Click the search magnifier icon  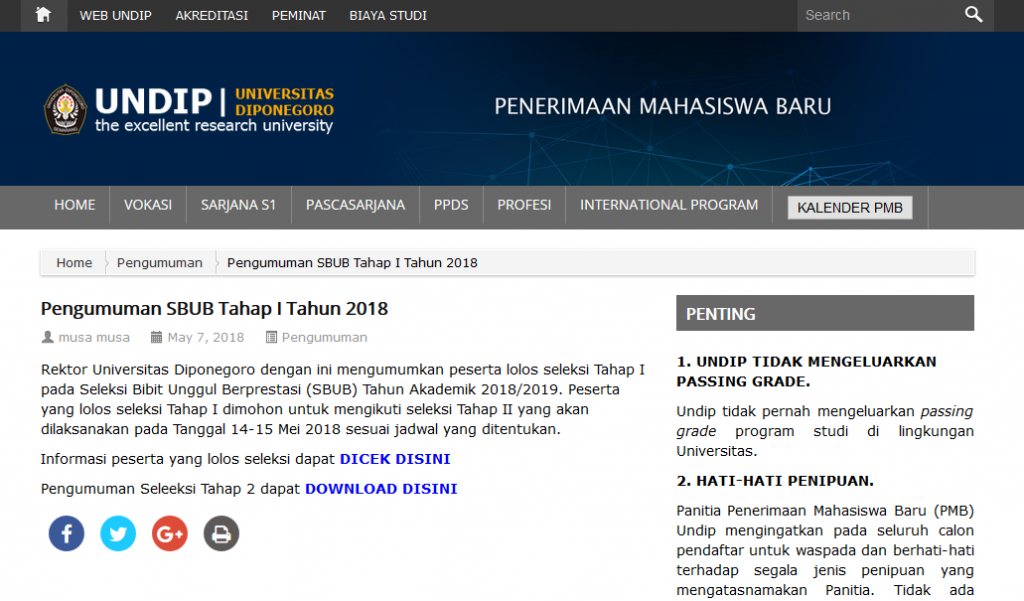[973, 15]
